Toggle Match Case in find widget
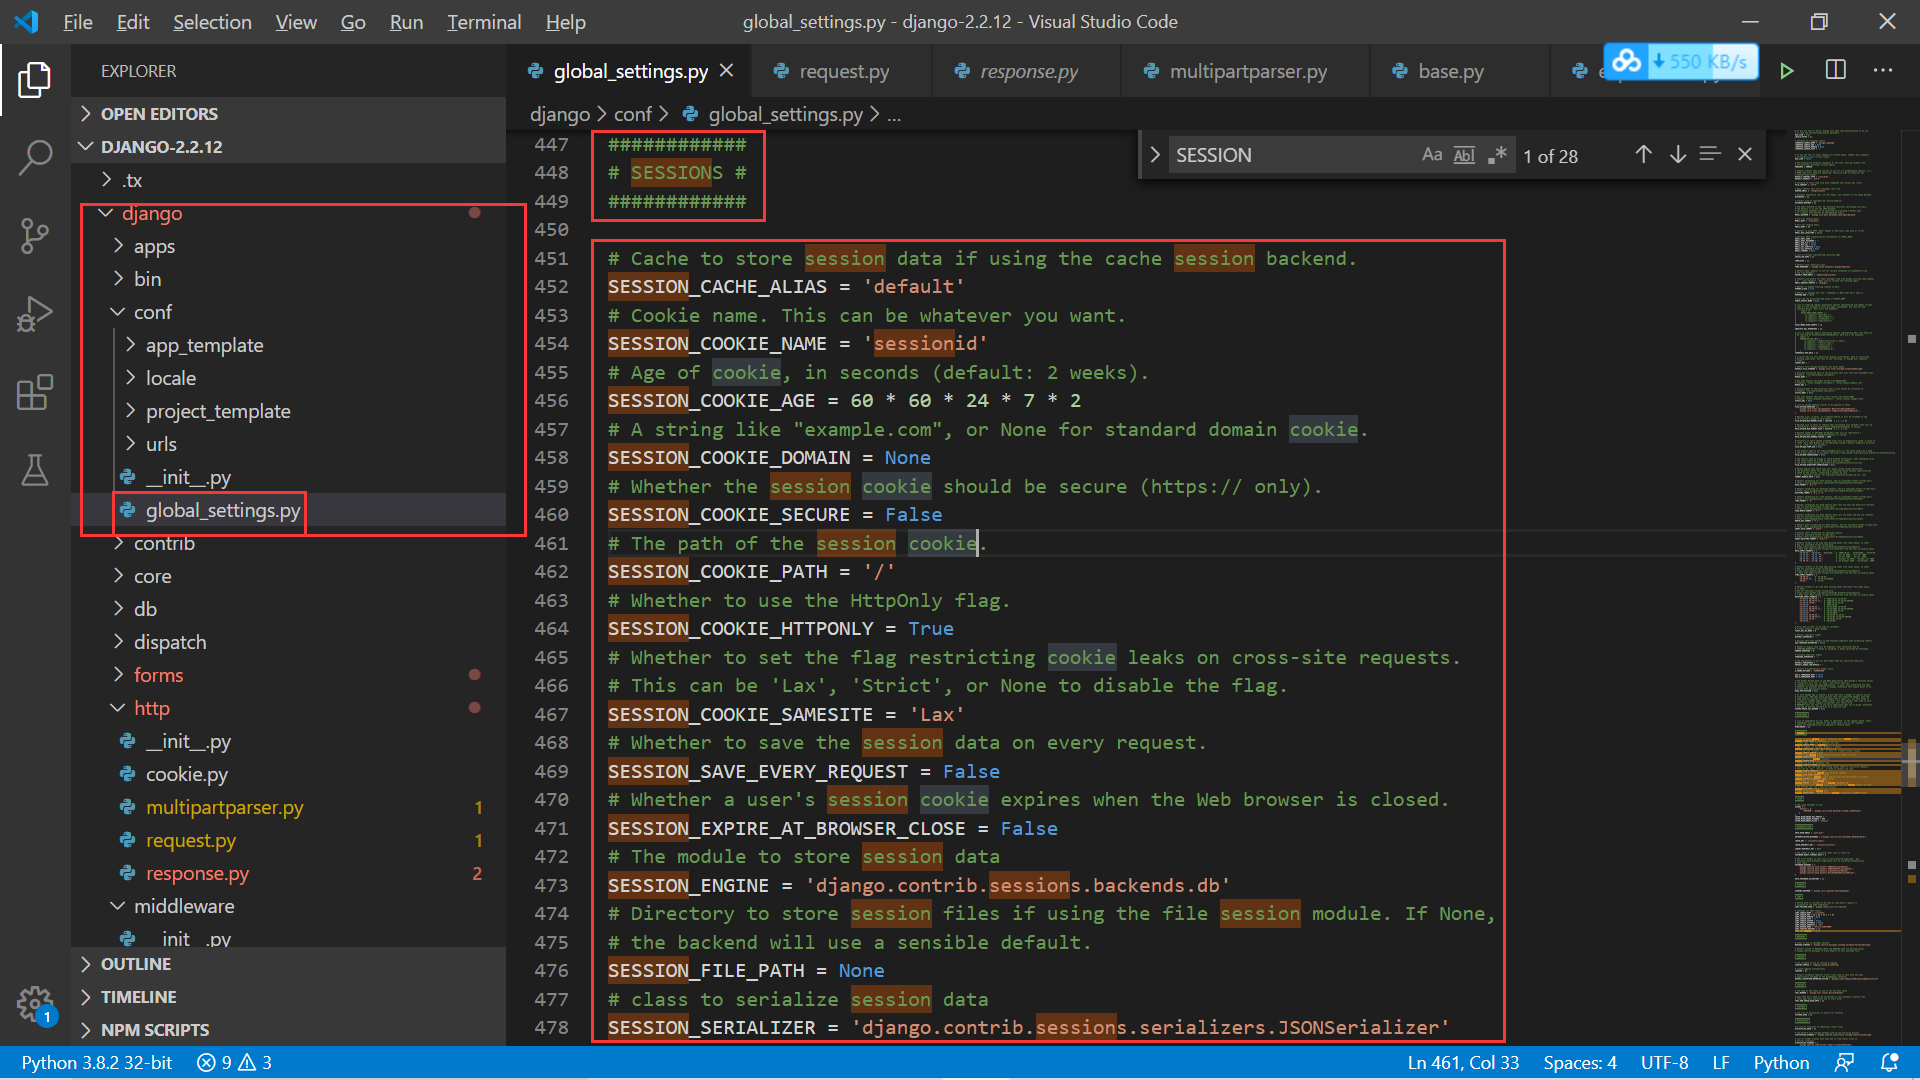 tap(1432, 154)
